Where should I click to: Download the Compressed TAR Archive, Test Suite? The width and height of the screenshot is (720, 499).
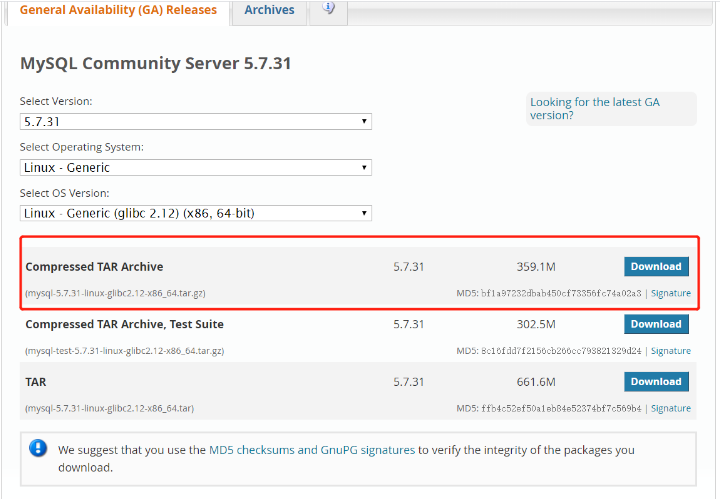656,324
